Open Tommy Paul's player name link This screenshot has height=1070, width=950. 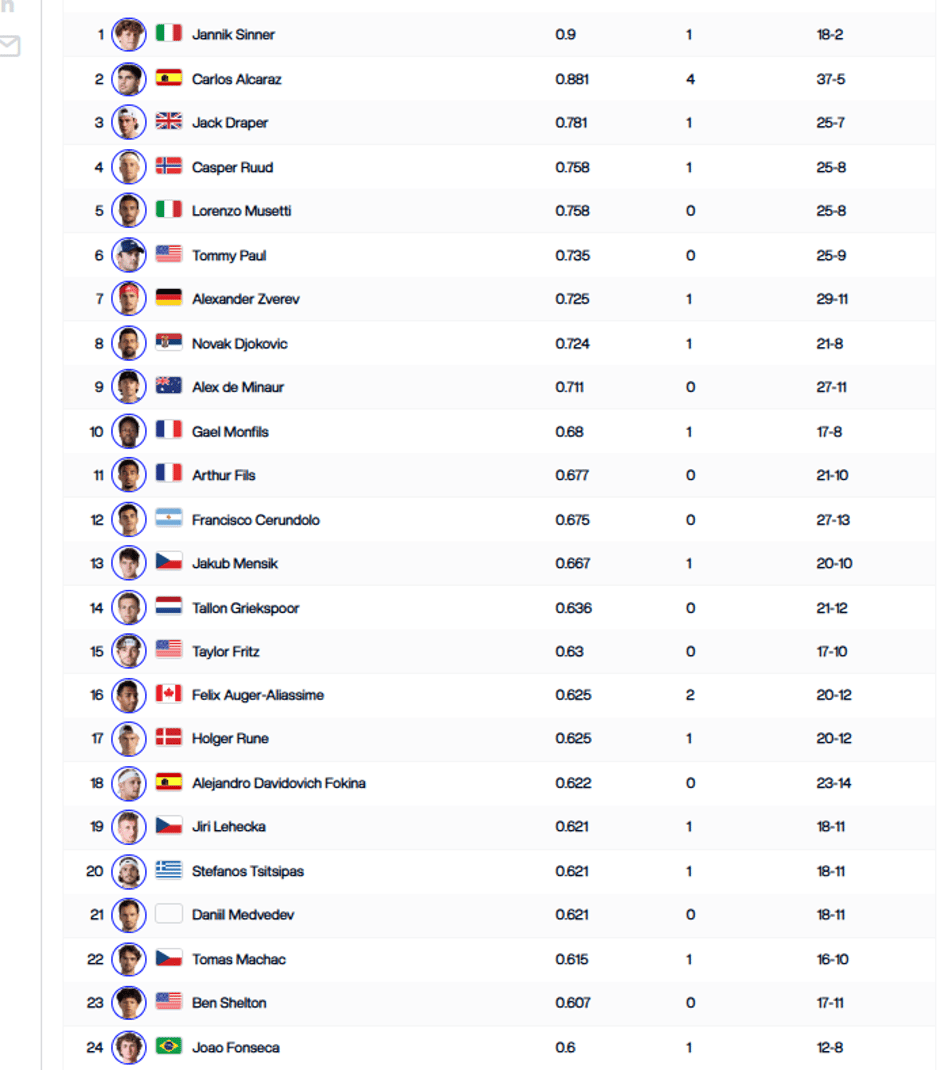(x=229, y=255)
